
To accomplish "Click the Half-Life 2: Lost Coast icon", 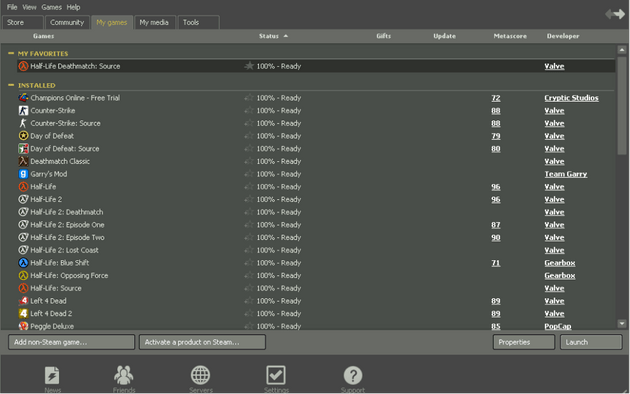I will coord(23,250).
